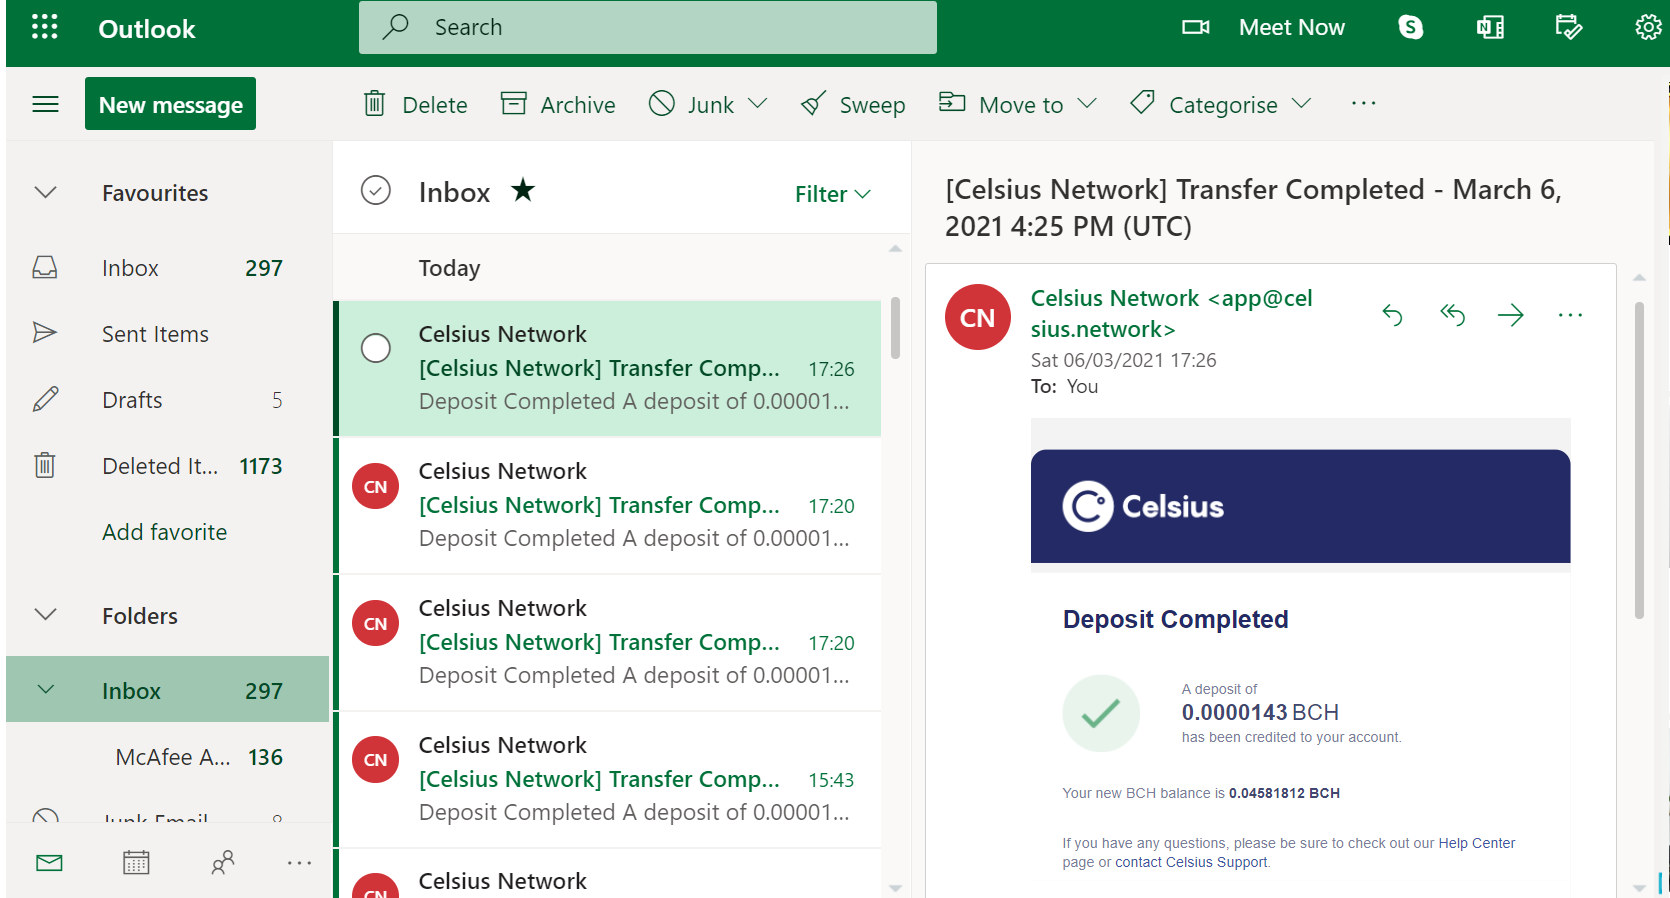Click the CN sender avatar in reading pane
1670x898 pixels.
pyautogui.click(x=977, y=317)
